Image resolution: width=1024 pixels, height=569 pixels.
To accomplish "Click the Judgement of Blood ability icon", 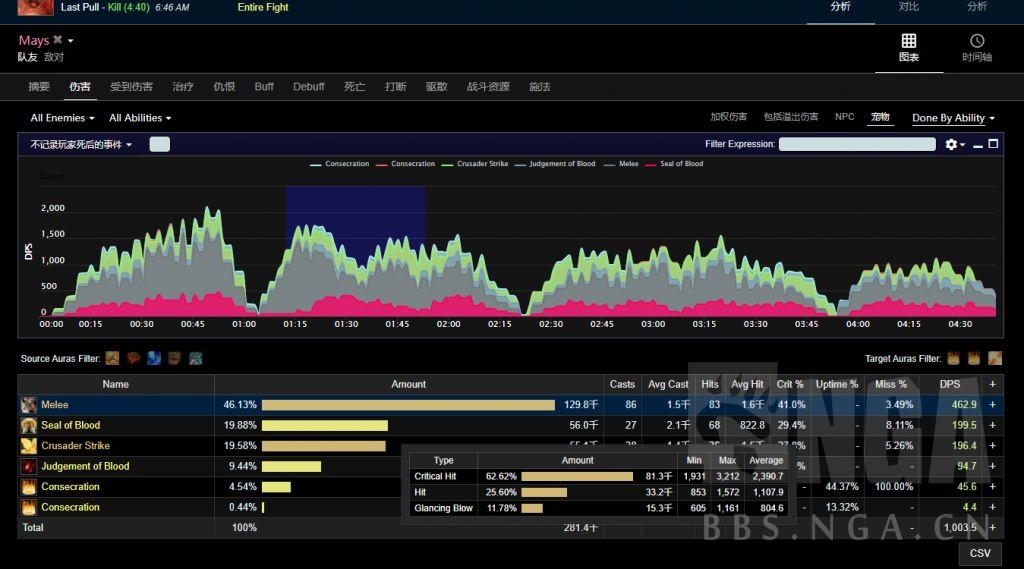I will [28, 466].
